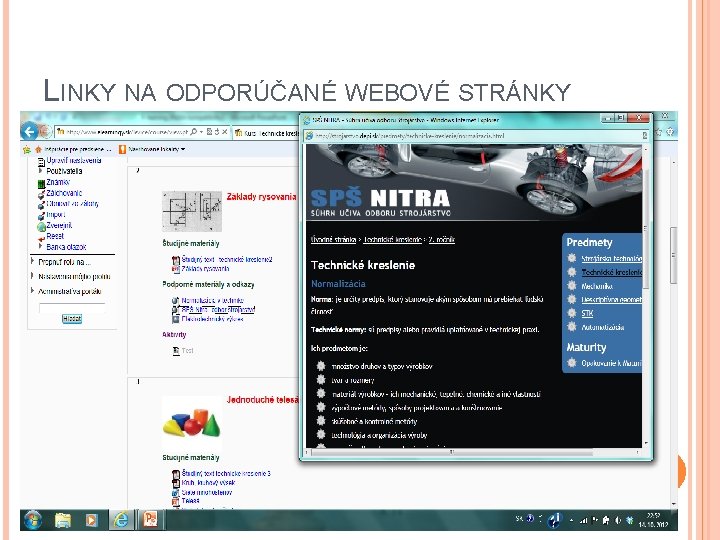This screenshot has height=540, width=720.
Task: Click the SK language indicator in taskbar
Action: click(x=519, y=518)
